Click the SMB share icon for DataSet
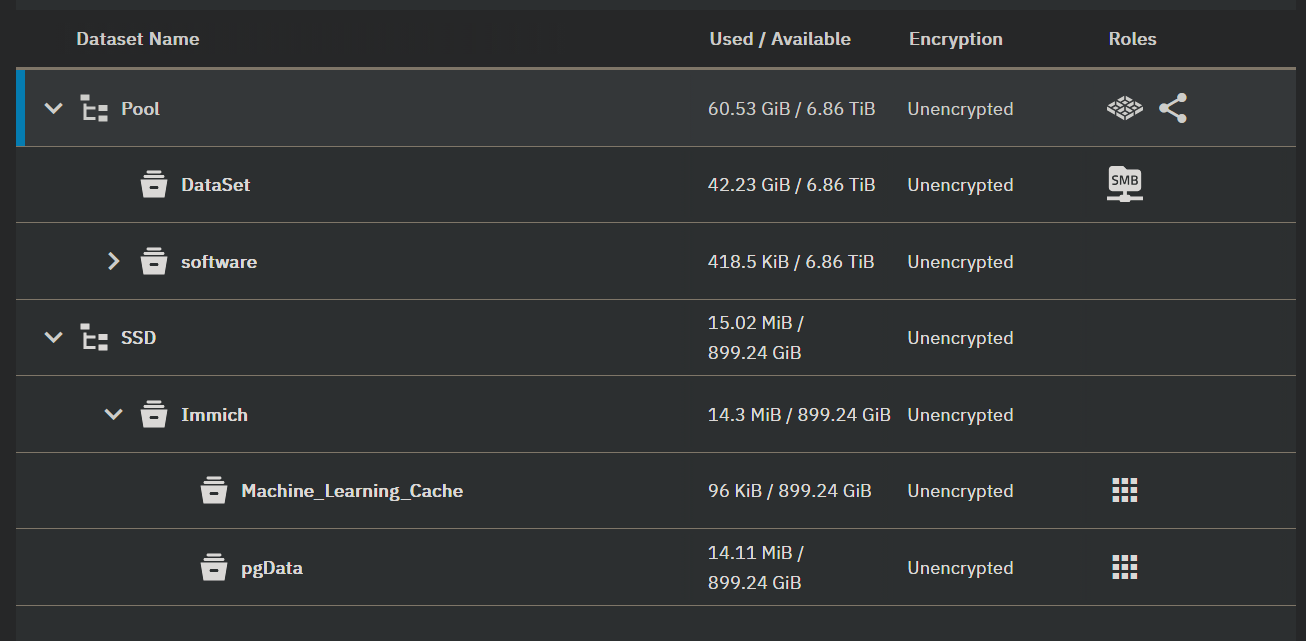 (1125, 184)
